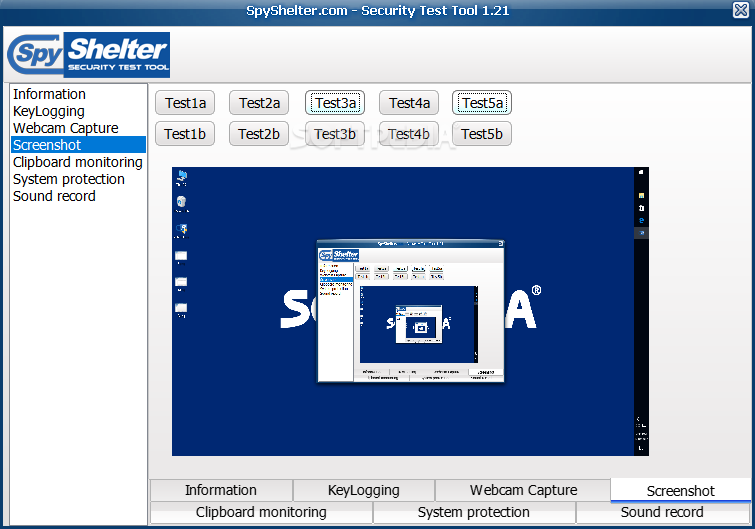Viewport: 755px width, 529px height.
Task: Select KeyLogging in the left list
Action: 78,111
